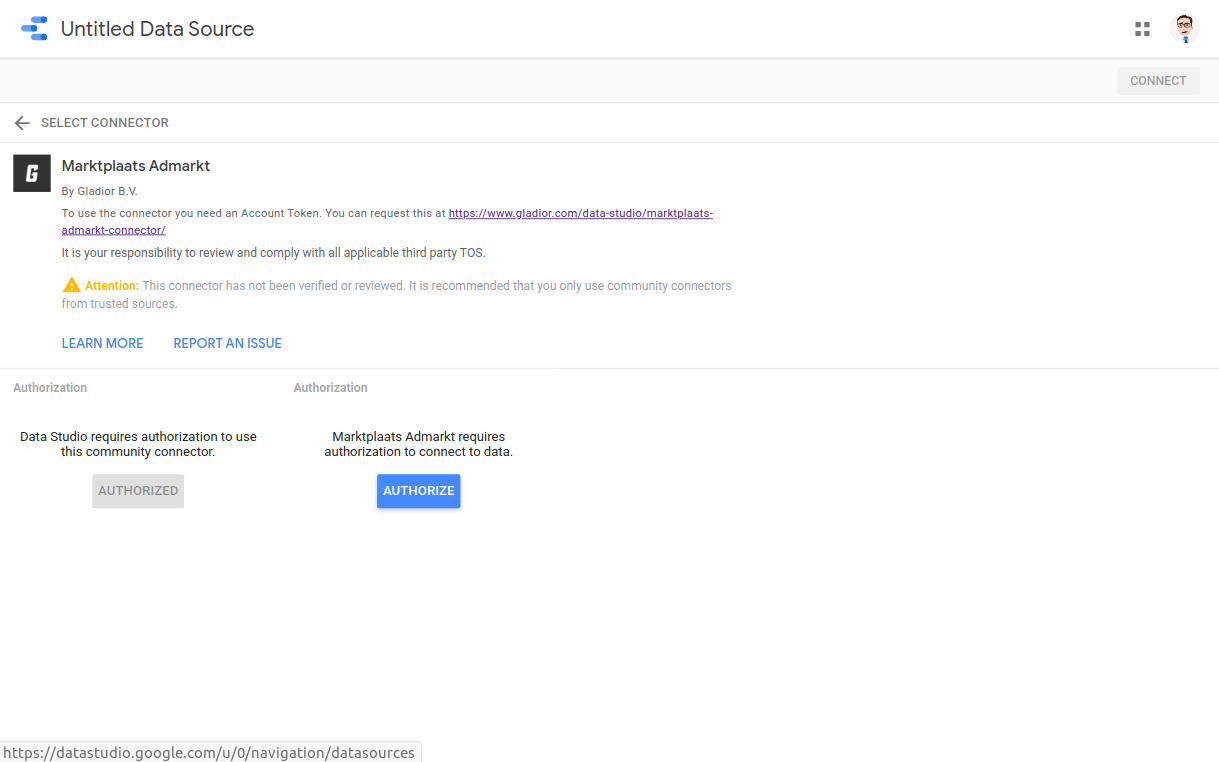Click the CONNECT button

coord(1158,81)
